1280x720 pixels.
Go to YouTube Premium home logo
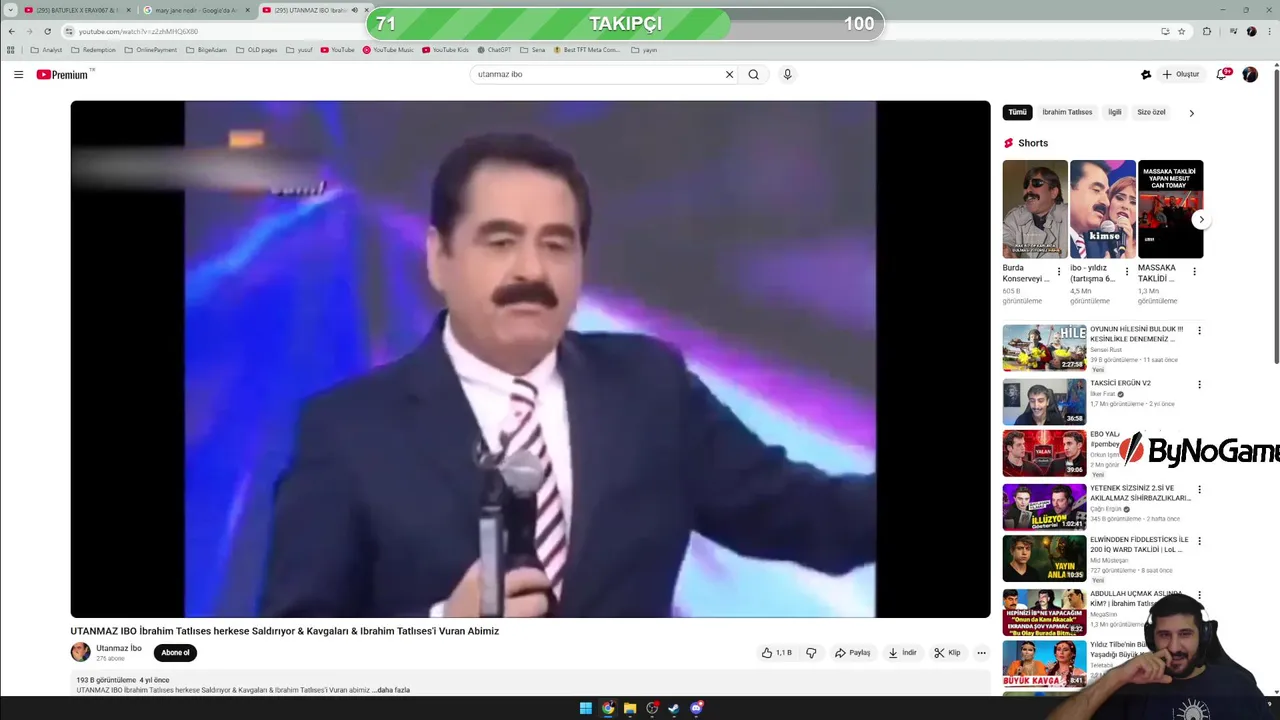(x=63, y=74)
